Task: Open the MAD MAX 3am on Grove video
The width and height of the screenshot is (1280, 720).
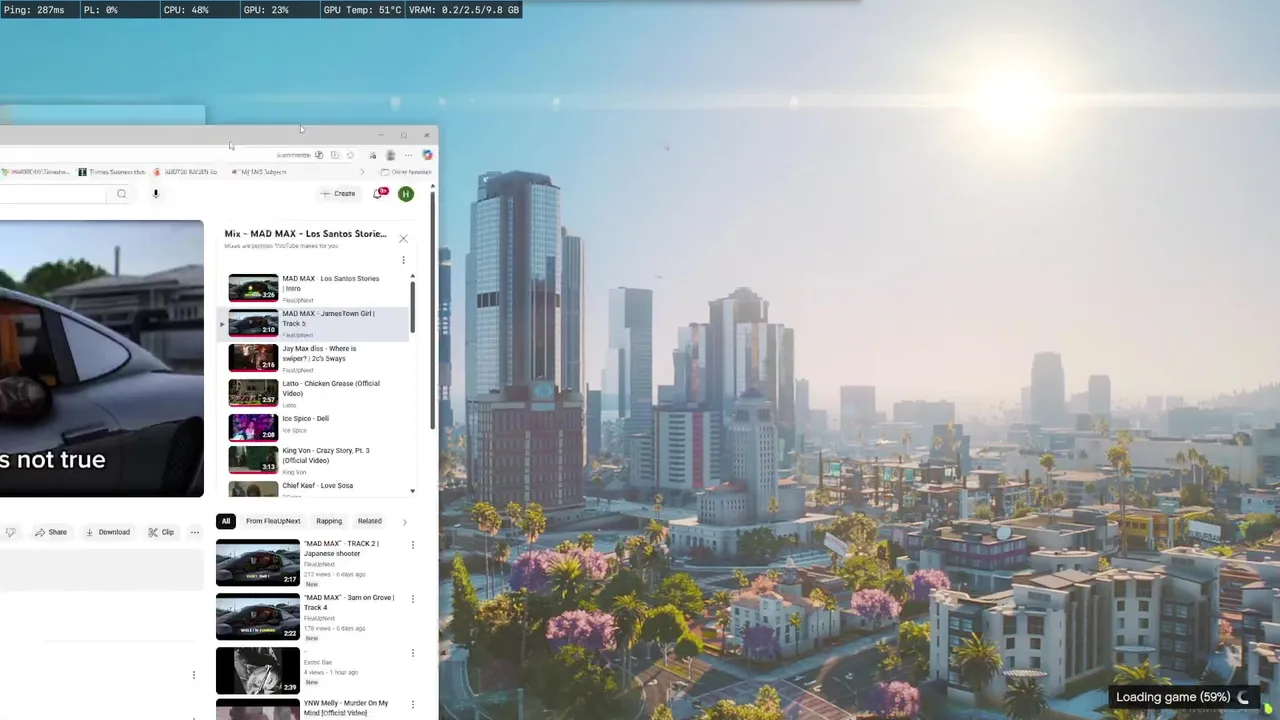Action: click(258, 617)
